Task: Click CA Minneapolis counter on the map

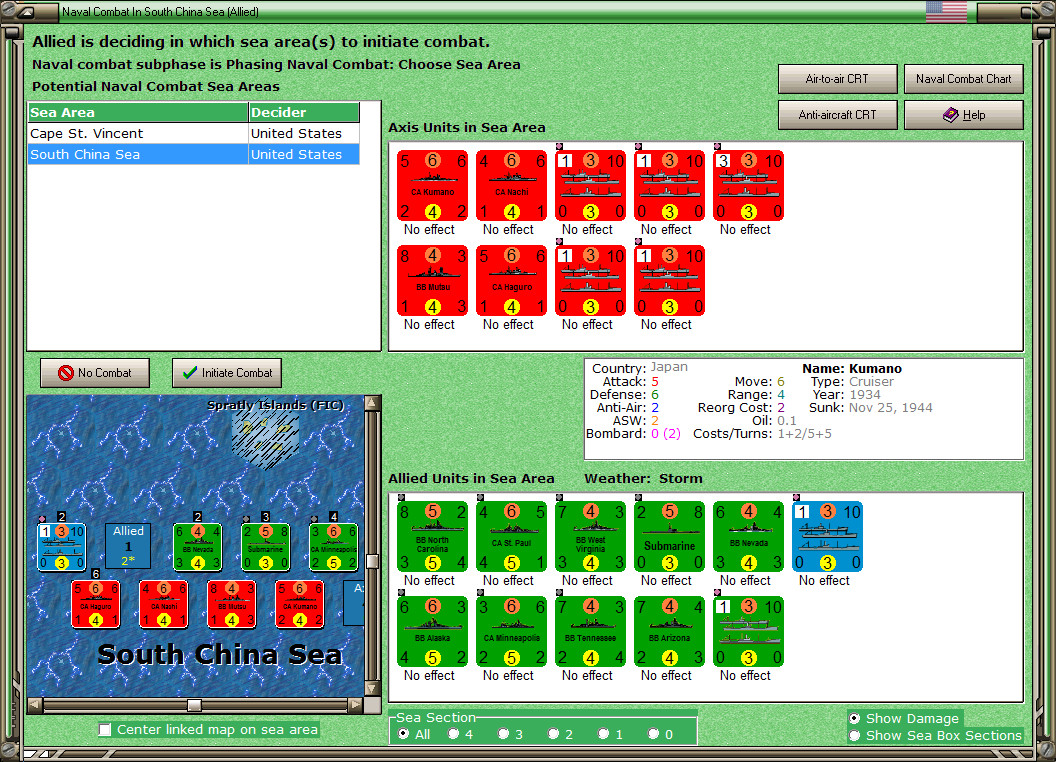Action: [333, 547]
